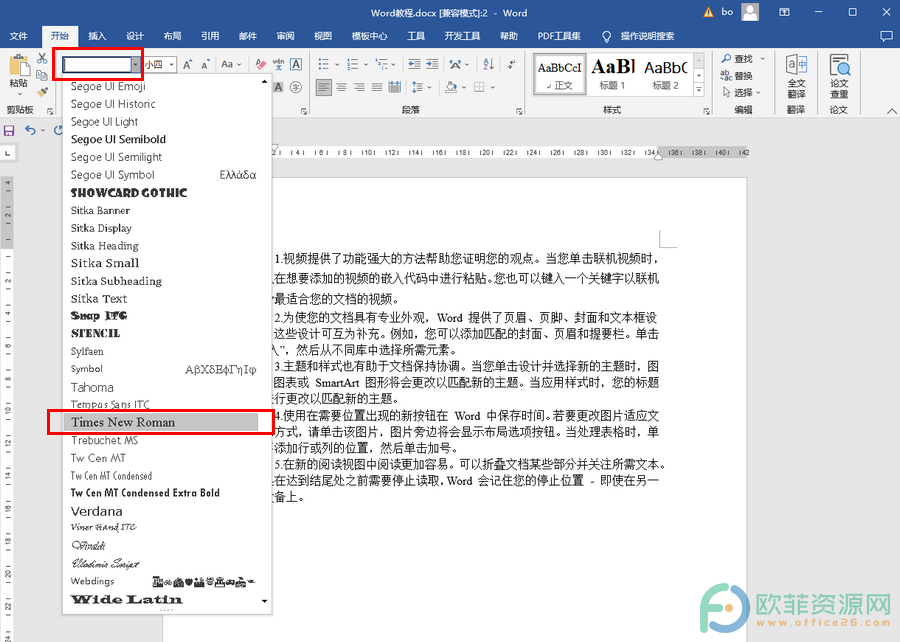This screenshot has height=642, width=900.
Task: Open the font name dropdown arrow
Action: (x=135, y=64)
